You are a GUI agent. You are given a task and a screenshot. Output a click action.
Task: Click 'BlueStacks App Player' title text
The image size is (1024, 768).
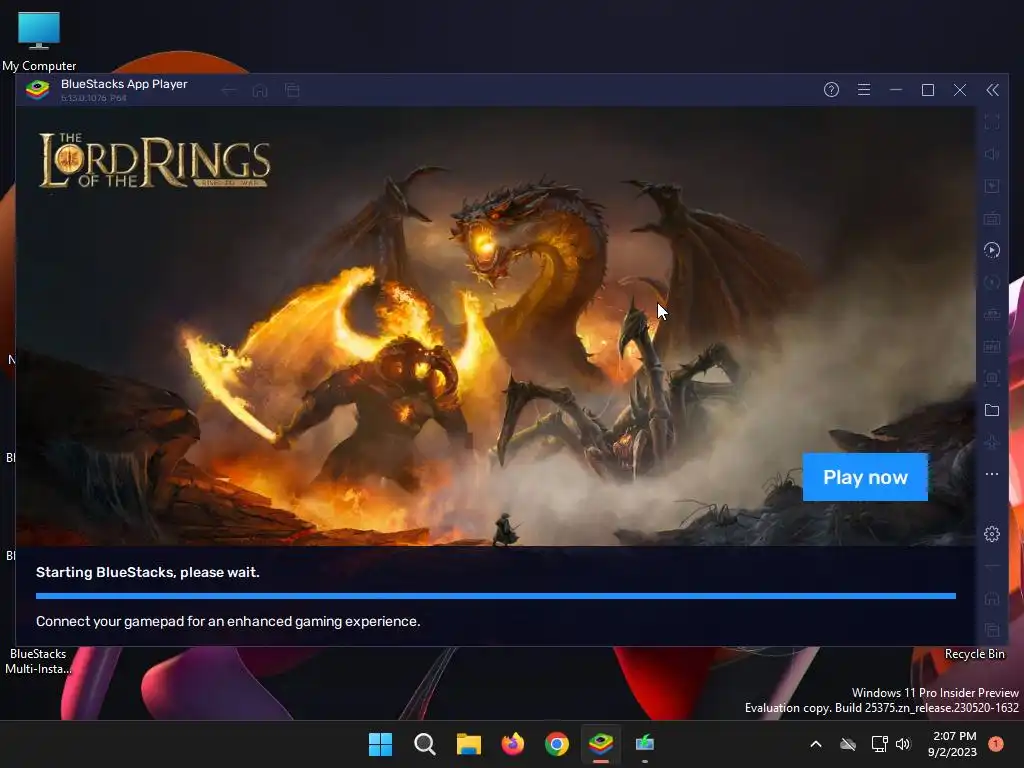click(x=124, y=84)
